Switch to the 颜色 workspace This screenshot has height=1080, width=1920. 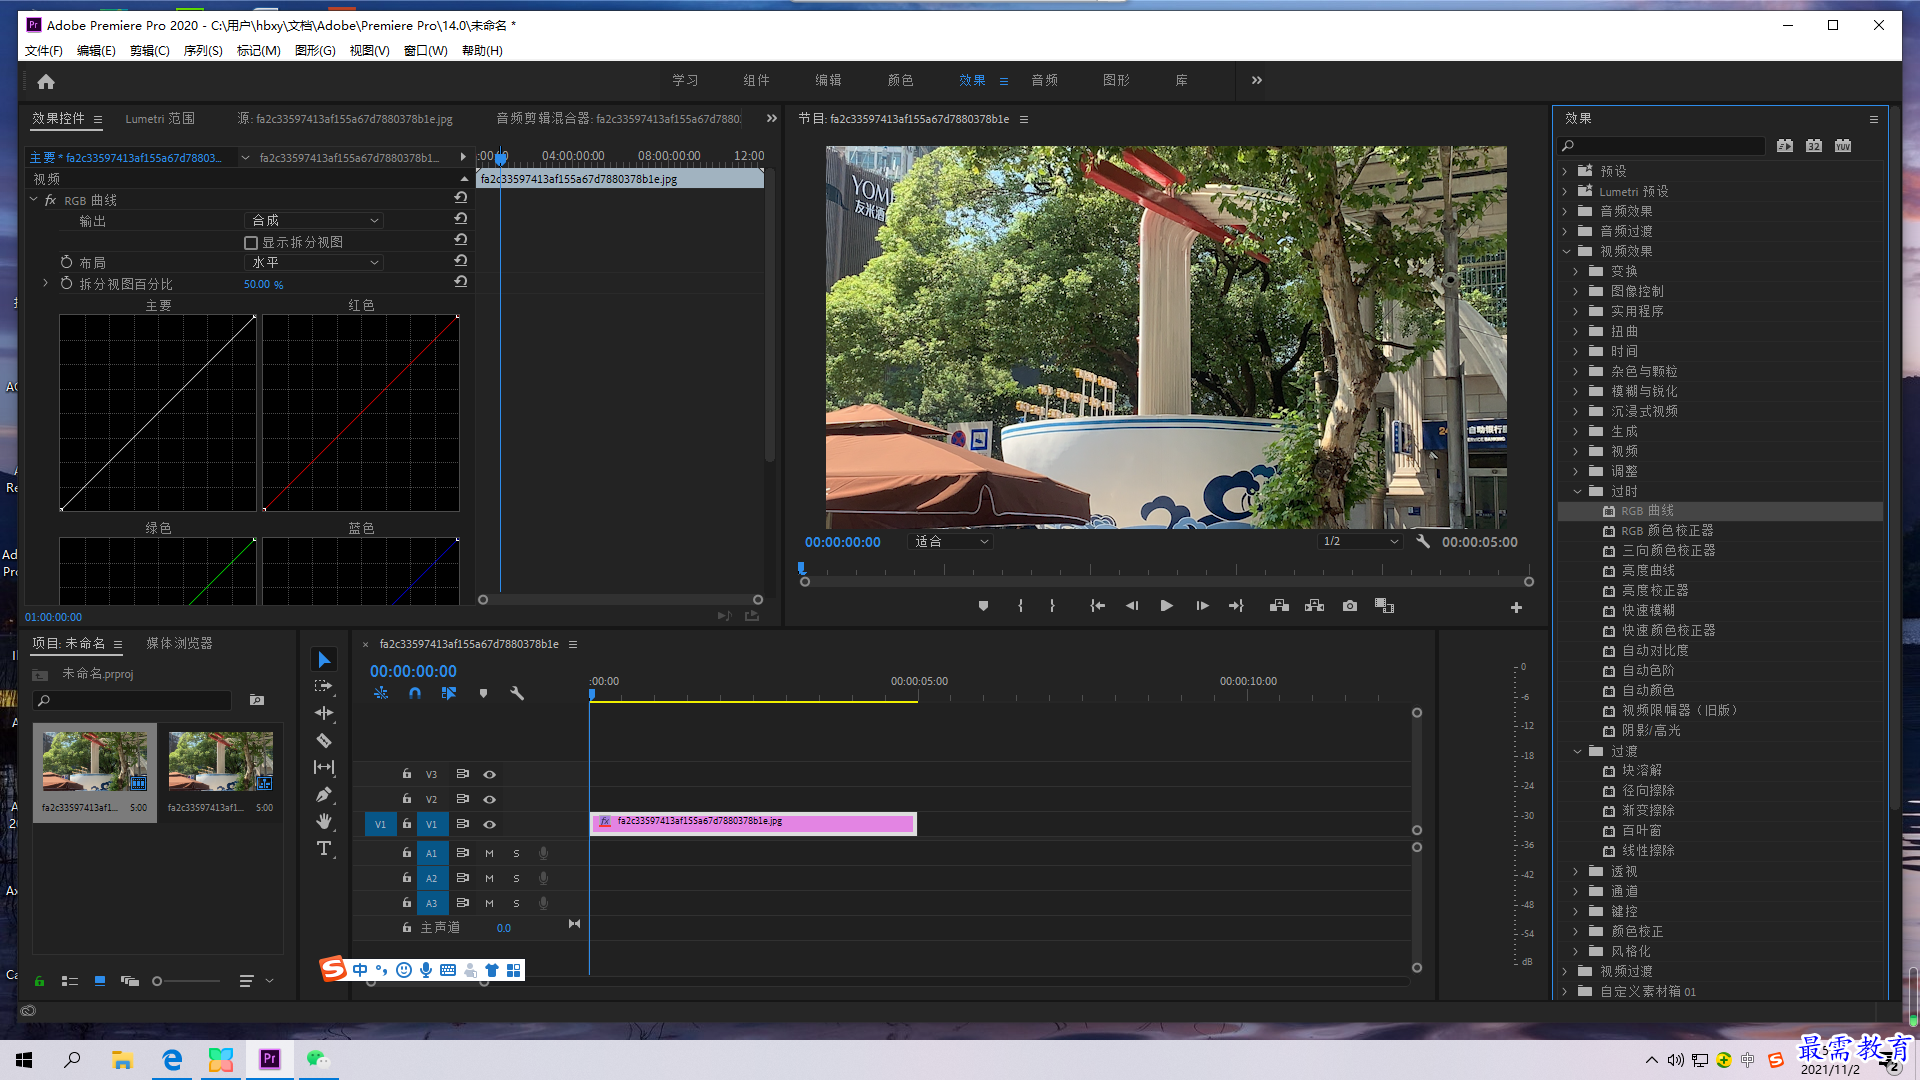900,81
